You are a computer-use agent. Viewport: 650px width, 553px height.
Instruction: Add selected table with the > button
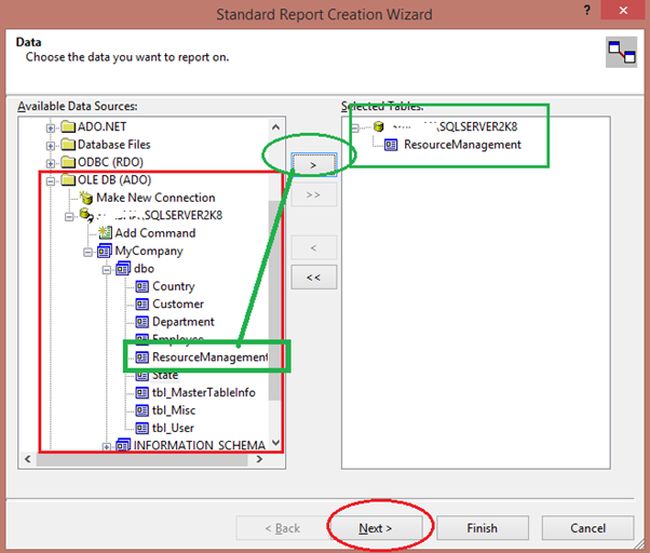(x=314, y=165)
